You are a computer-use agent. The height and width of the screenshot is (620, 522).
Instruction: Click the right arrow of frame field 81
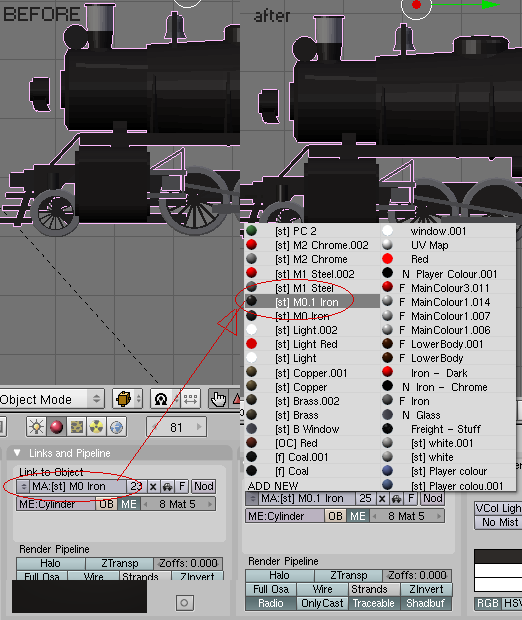pos(199,427)
